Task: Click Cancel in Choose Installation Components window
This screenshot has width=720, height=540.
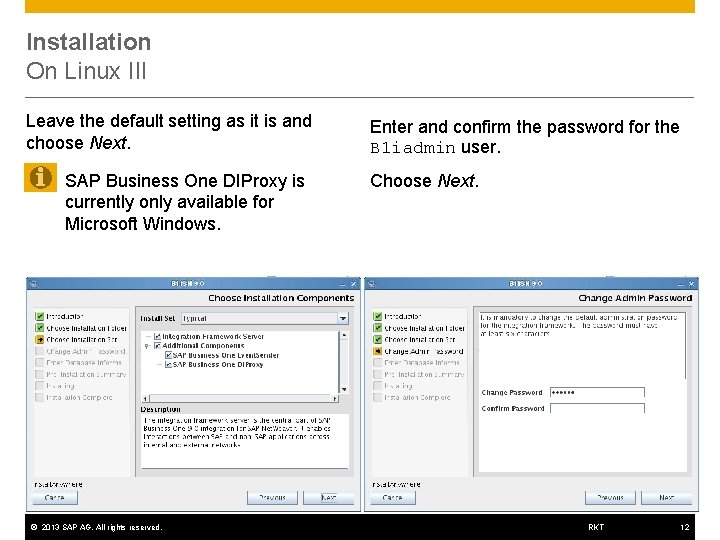Action: 55,497
